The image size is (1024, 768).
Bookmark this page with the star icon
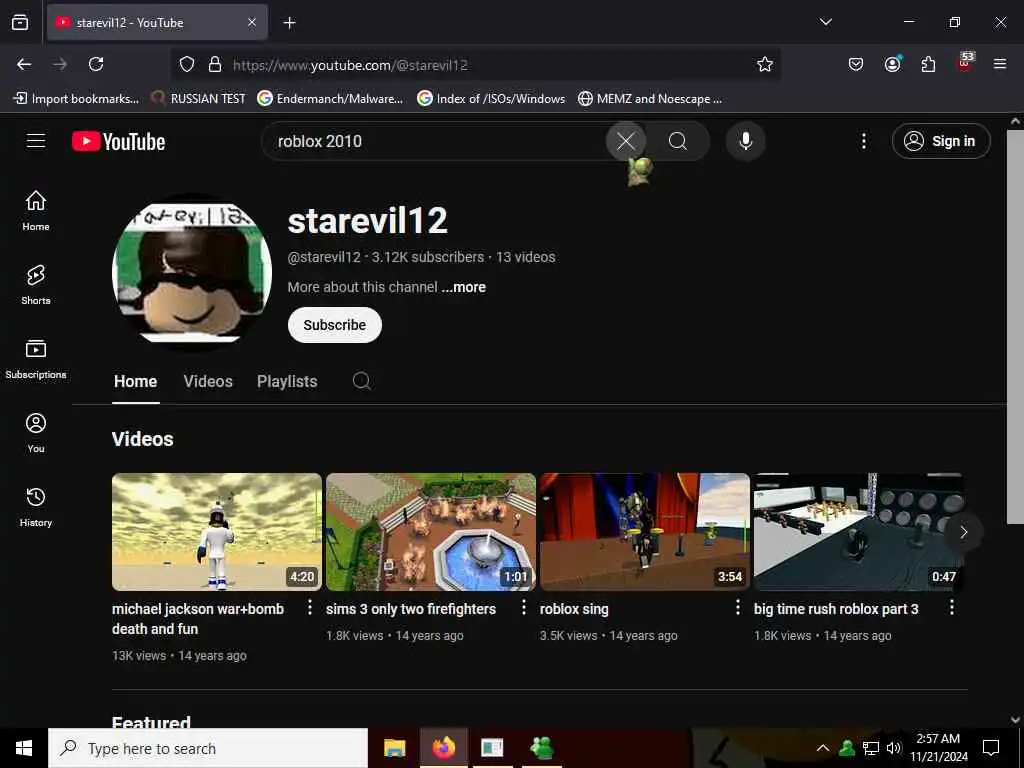pyautogui.click(x=765, y=64)
